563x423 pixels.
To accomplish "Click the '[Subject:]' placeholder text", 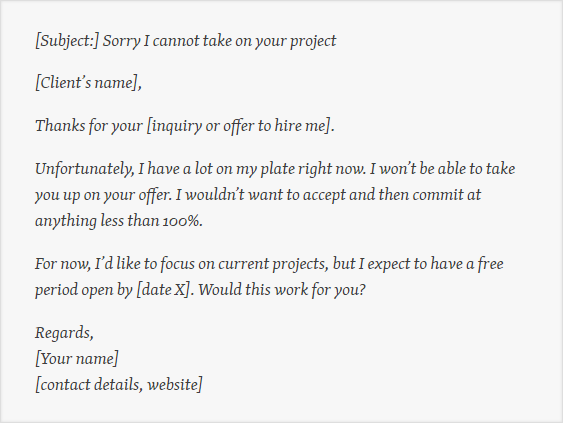I will click(67, 41).
